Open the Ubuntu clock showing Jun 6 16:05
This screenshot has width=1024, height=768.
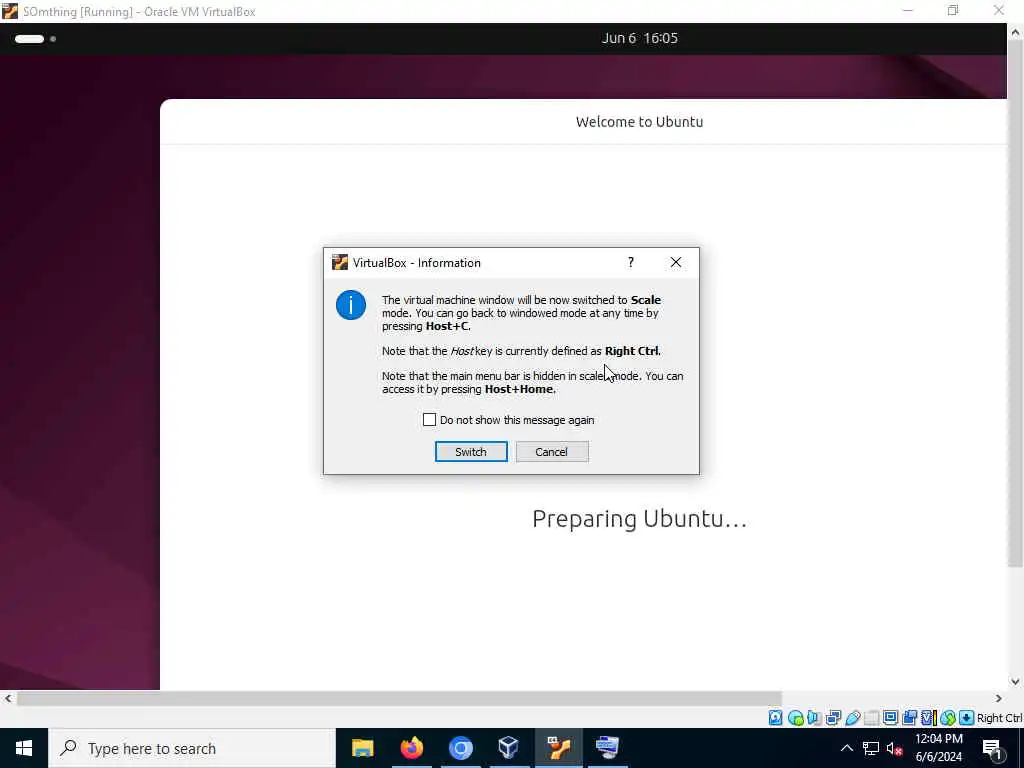pos(639,38)
